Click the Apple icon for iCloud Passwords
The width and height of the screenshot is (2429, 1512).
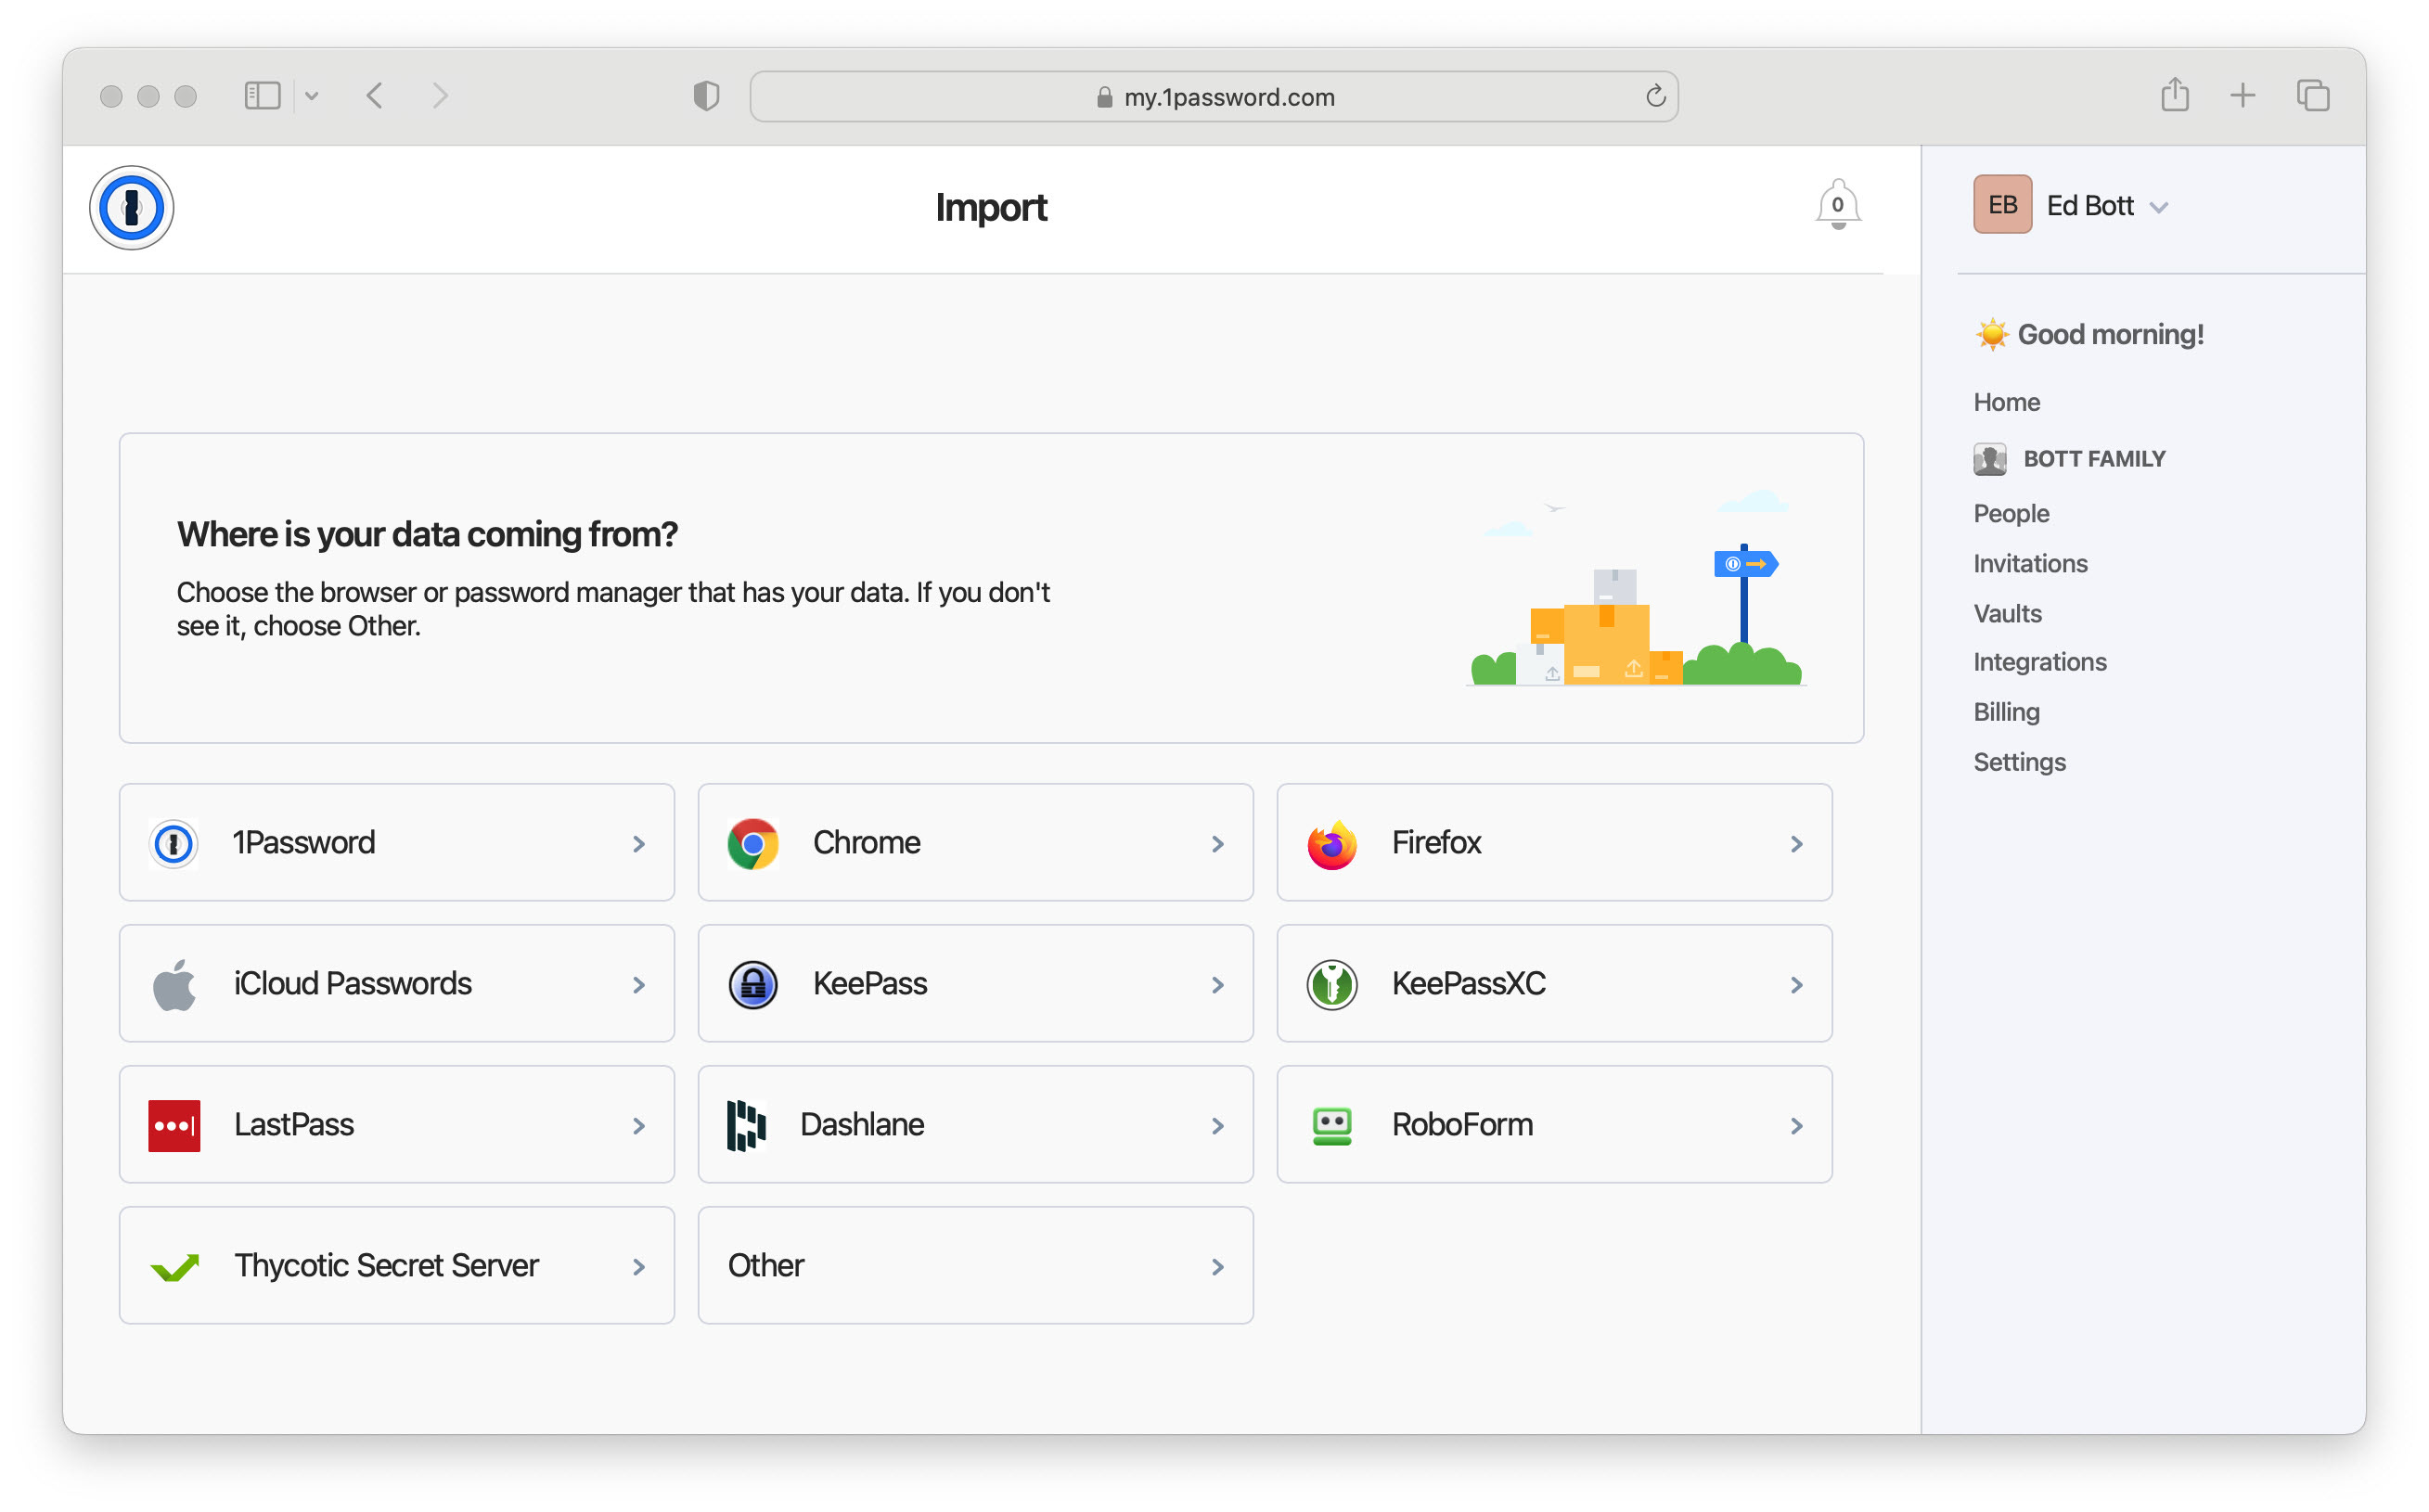coord(175,983)
